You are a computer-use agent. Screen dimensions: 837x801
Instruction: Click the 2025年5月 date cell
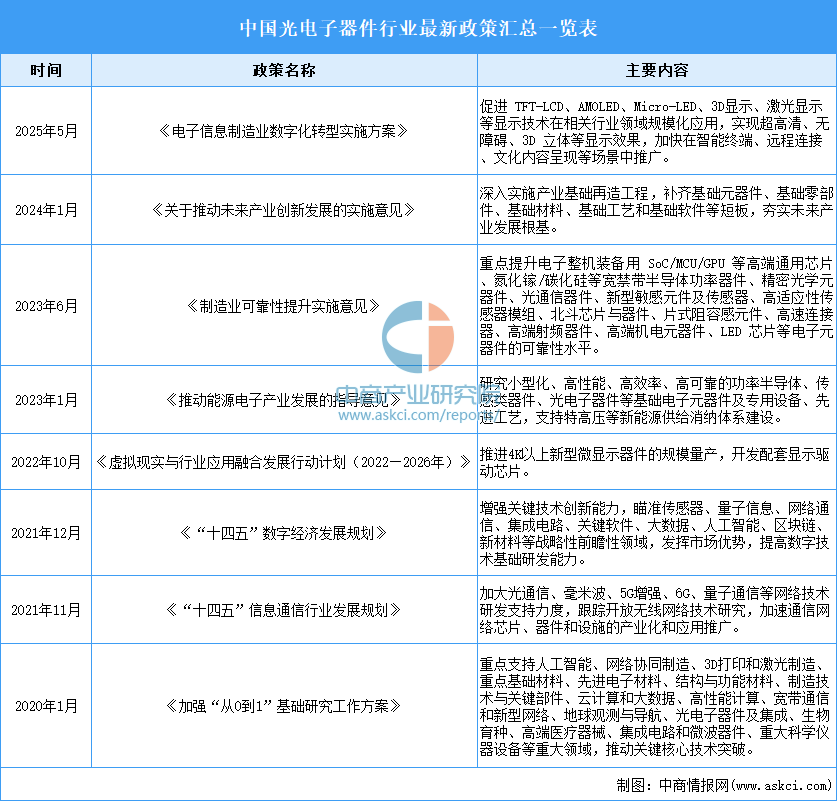46,131
